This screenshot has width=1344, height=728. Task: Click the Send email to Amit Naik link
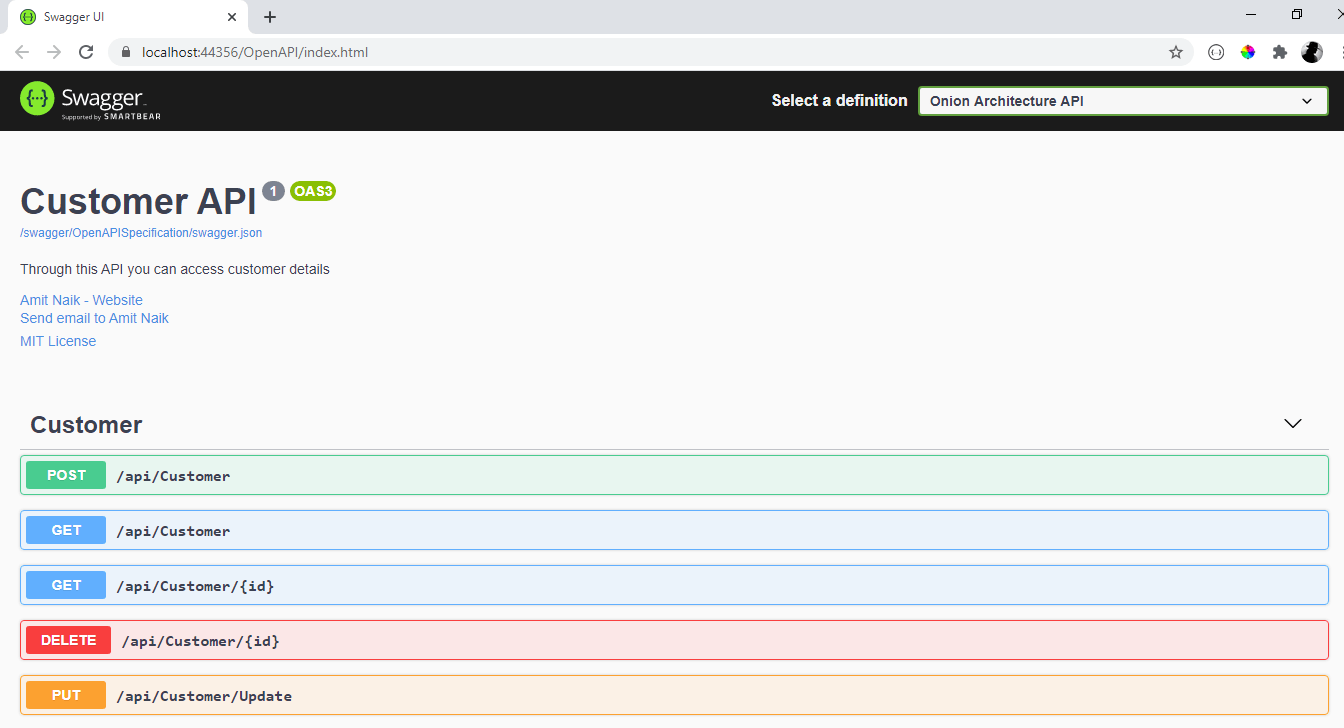[x=94, y=318]
